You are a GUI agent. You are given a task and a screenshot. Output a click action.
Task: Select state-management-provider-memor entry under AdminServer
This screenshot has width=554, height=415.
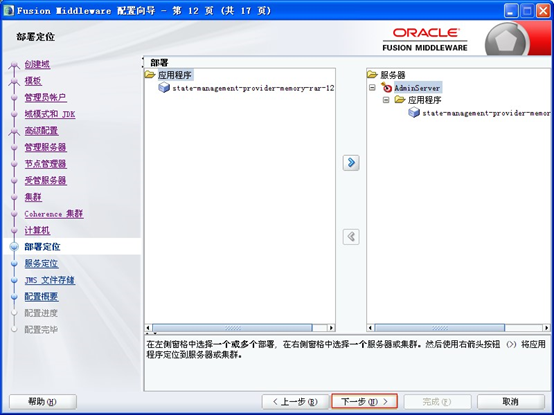[486, 113]
